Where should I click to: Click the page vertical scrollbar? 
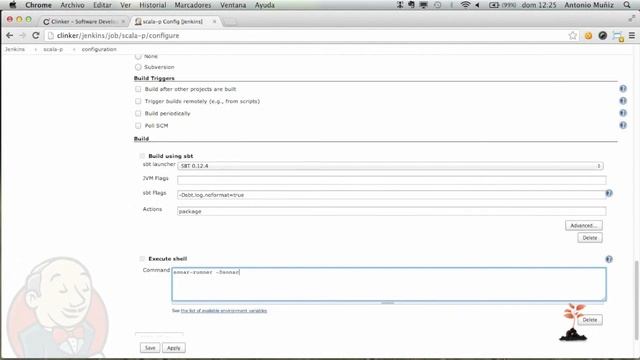tap(636, 300)
